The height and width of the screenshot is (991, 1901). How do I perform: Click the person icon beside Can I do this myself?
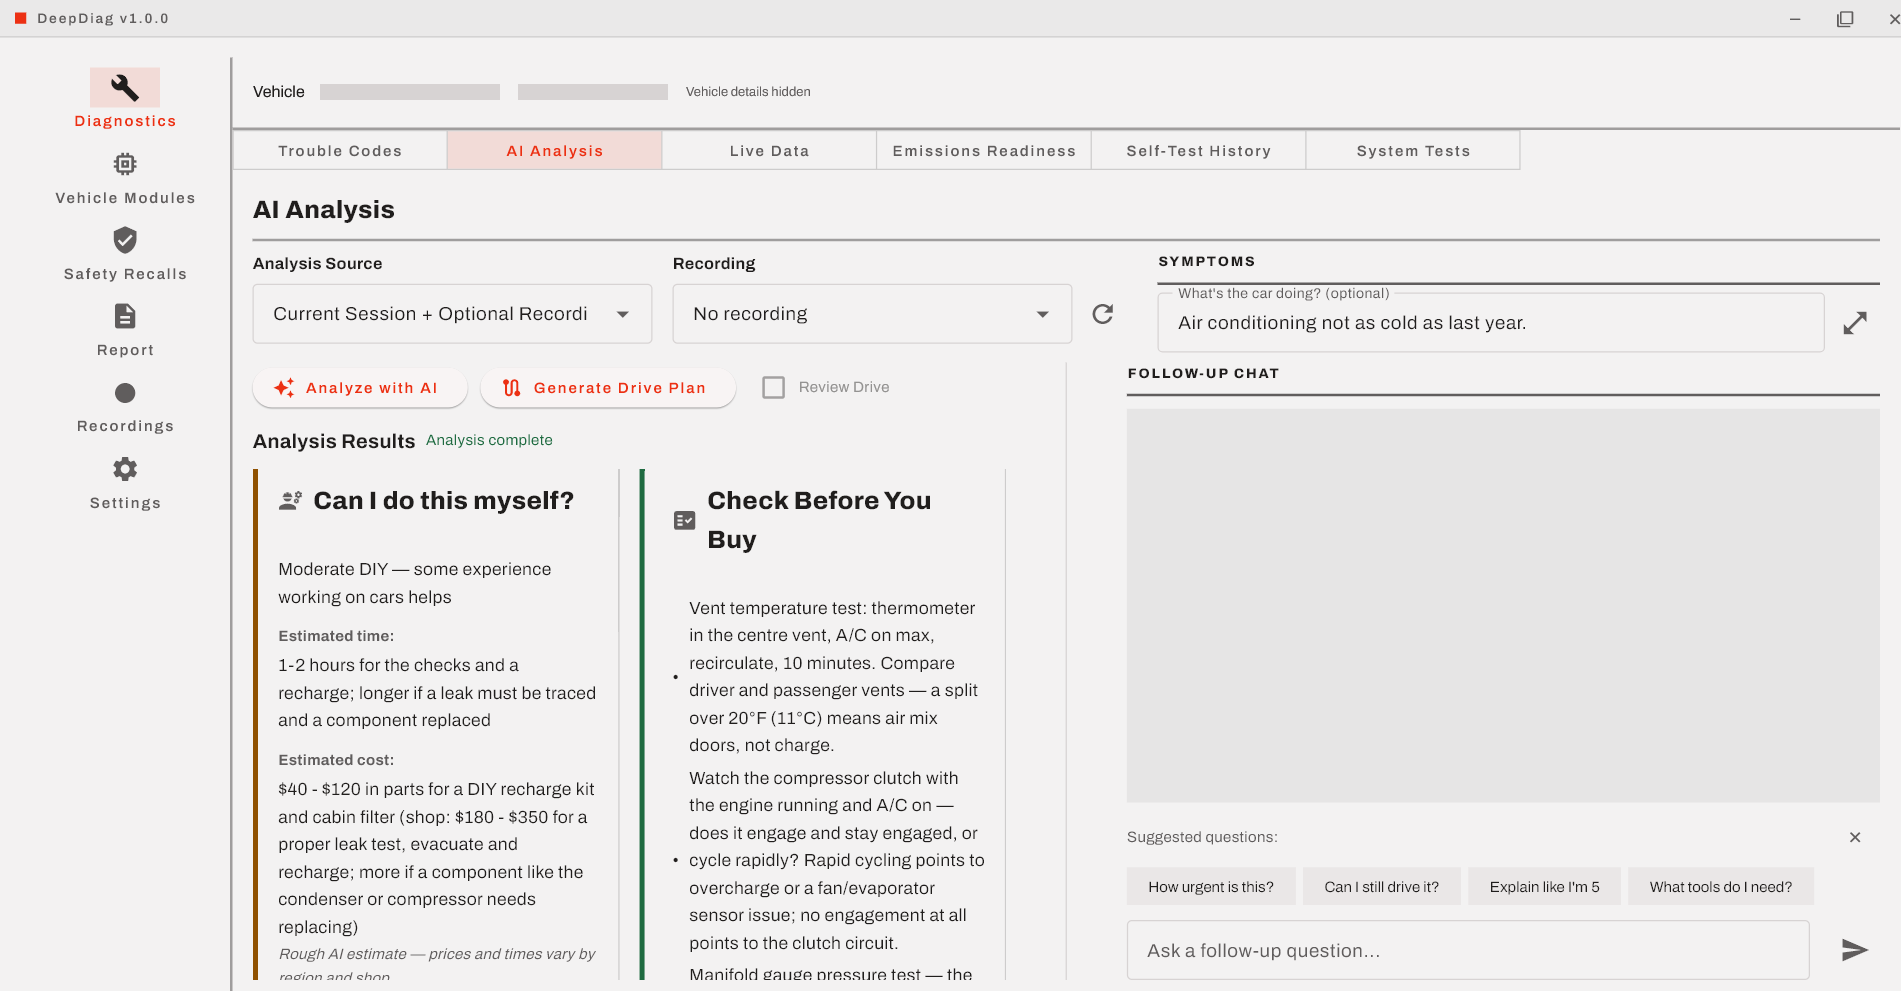coord(291,501)
